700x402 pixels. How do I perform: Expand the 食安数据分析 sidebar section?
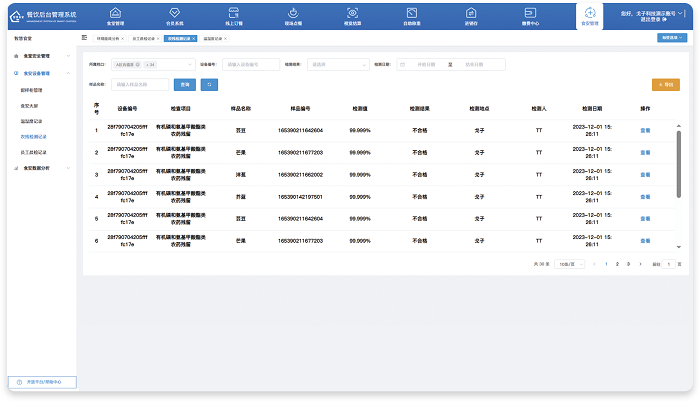click(40, 167)
